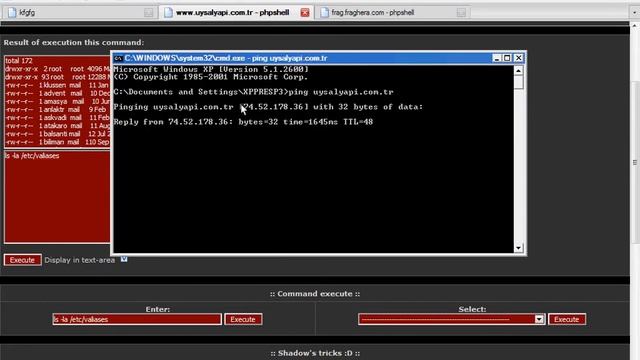
Task: Click the ping command prompt line in cmd
Action: (253, 92)
